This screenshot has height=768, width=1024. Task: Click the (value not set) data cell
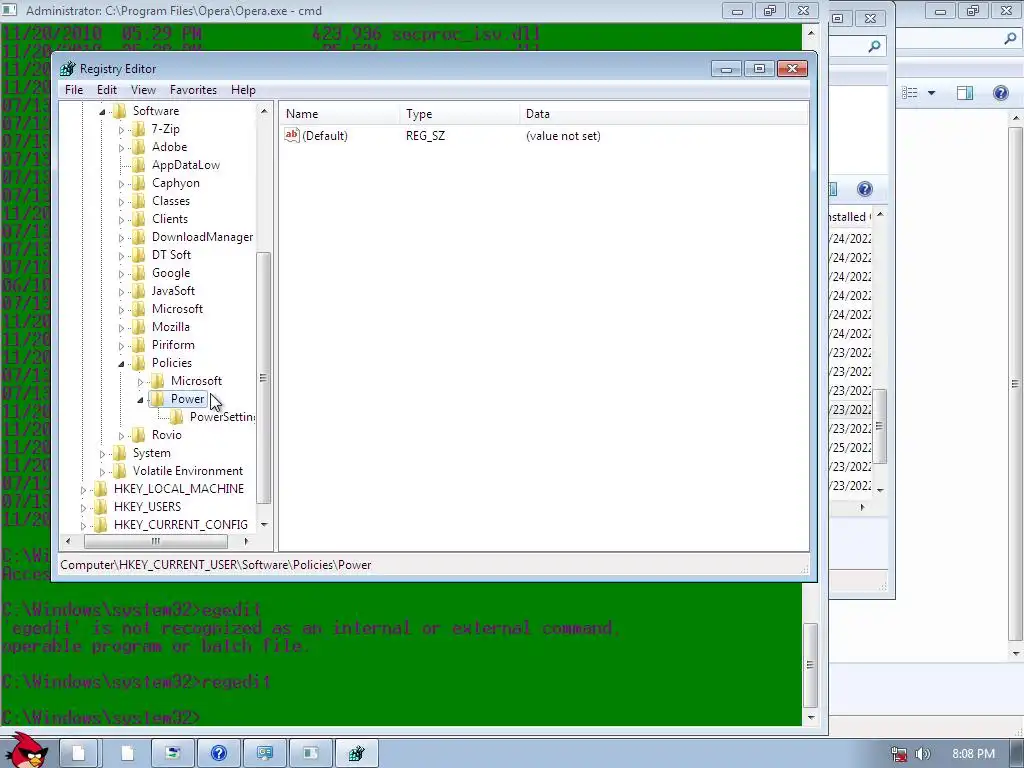[x=563, y=136]
